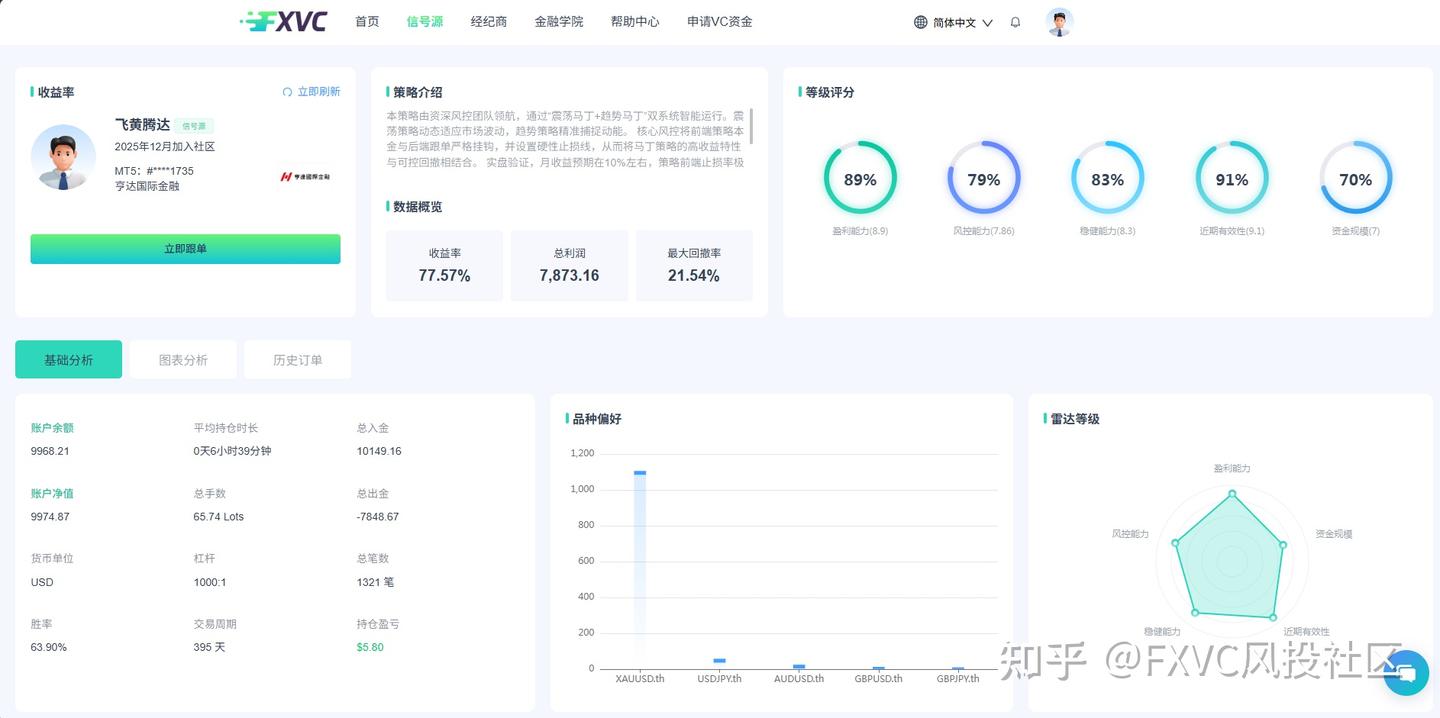Open the notification bell
The width and height of the screenshot is (1440, 718).
tap(1016, 22)
